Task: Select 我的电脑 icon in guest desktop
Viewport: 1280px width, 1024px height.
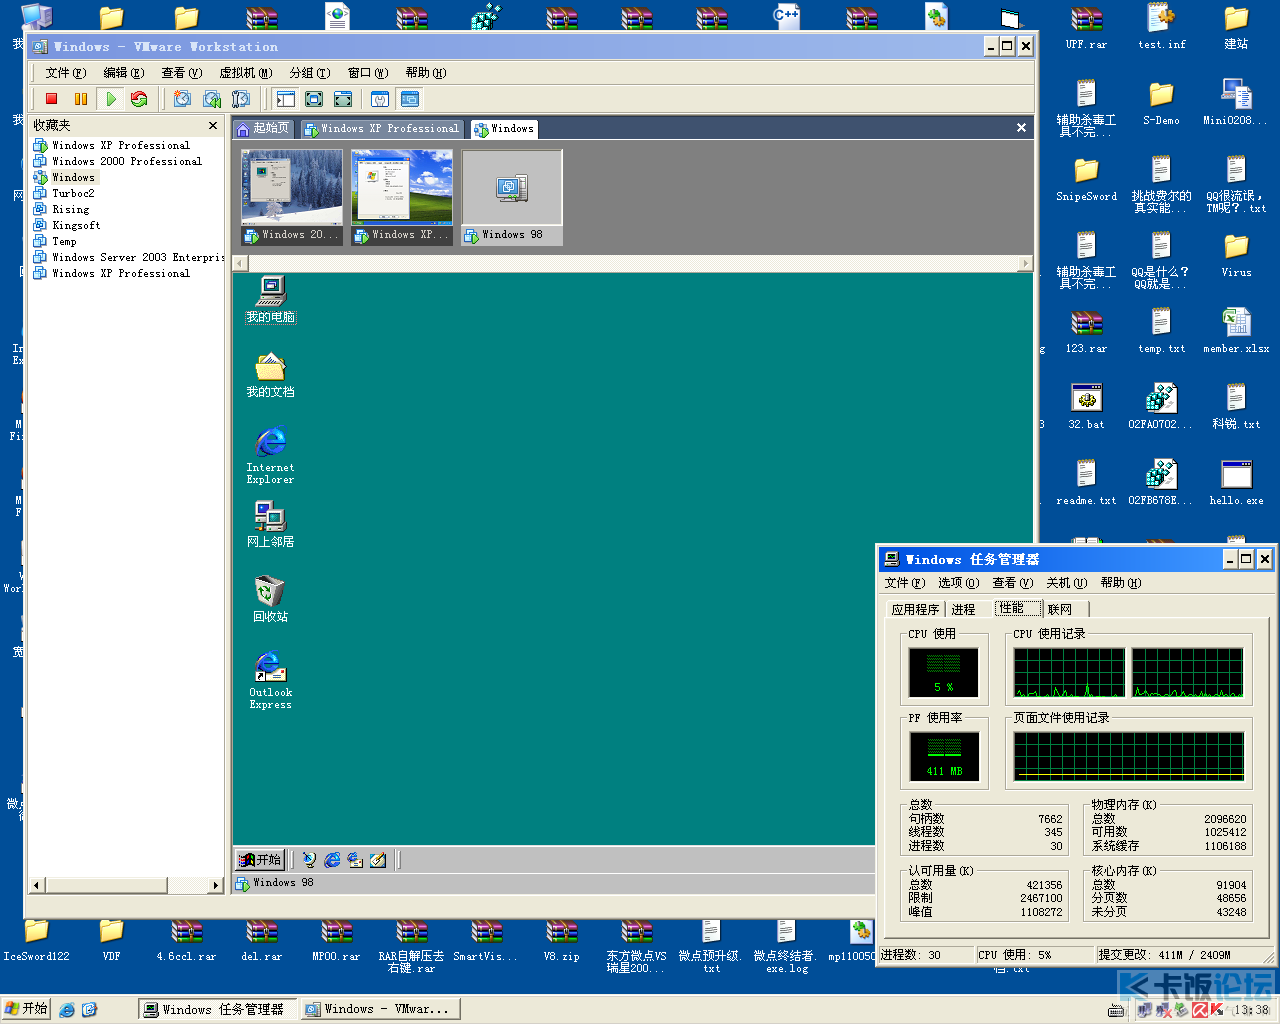Action: [271, 299]
